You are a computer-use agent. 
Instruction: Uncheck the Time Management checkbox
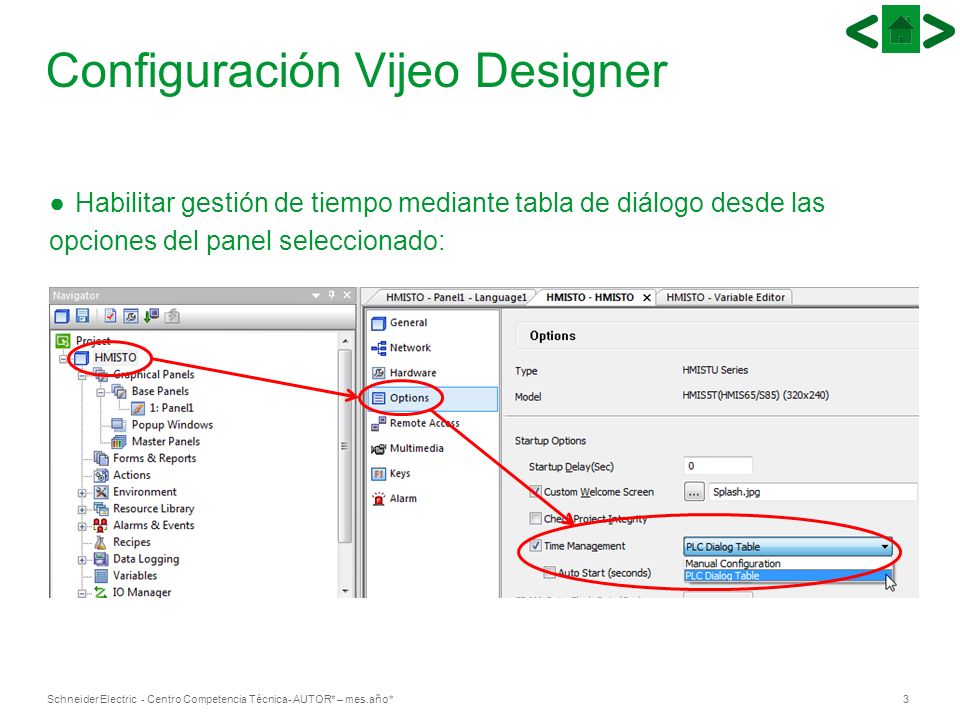point(535,546)
